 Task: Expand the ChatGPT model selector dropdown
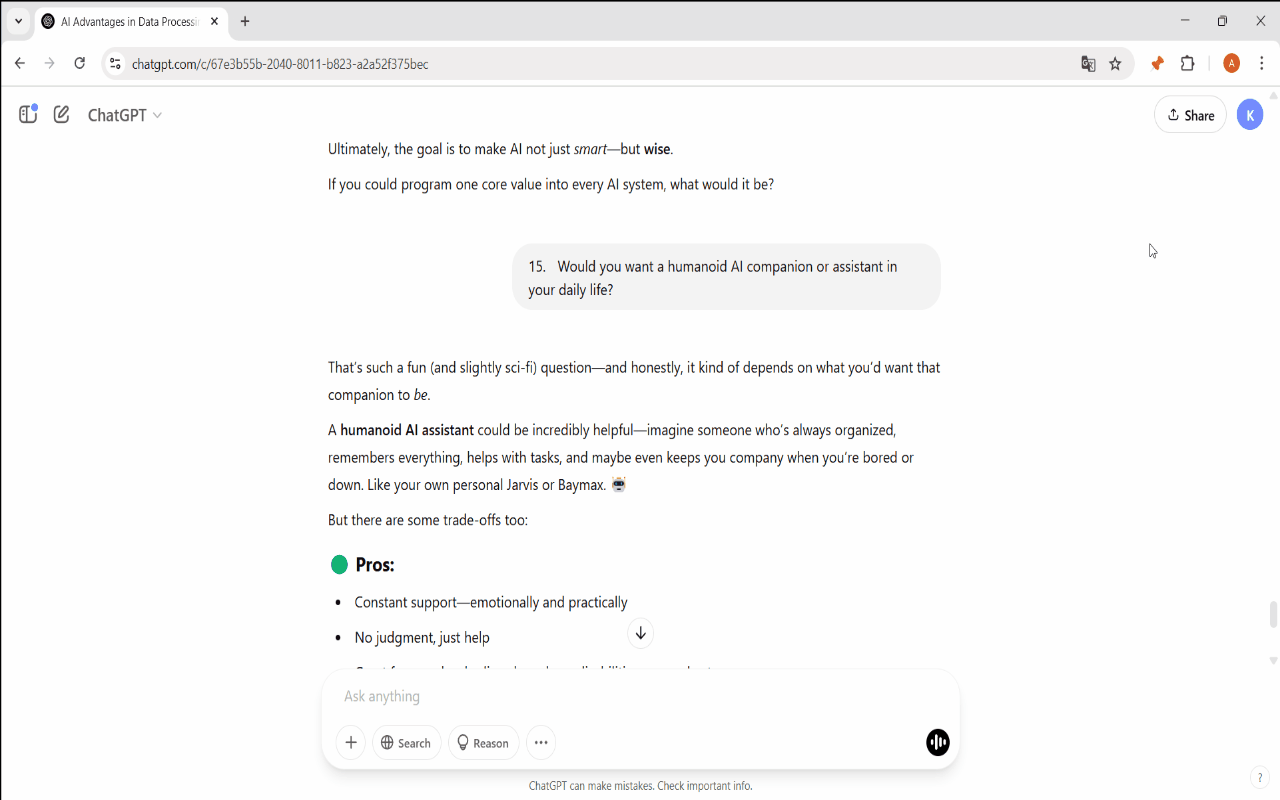(125, 115)
